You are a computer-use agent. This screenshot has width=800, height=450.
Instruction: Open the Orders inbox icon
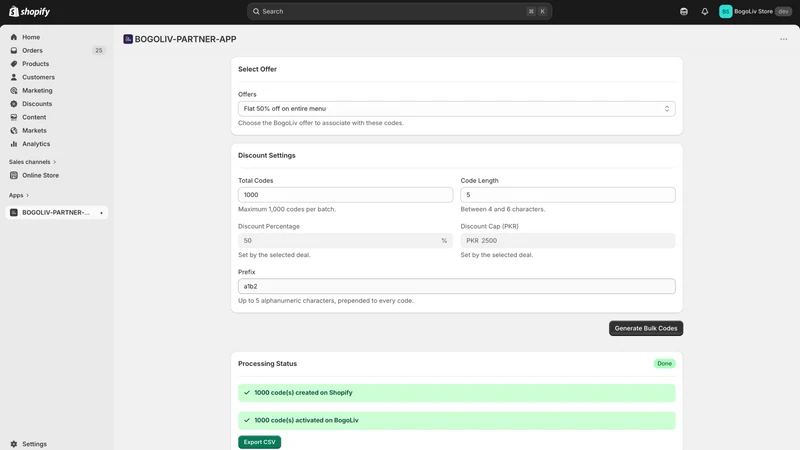(x=14, y=51)
